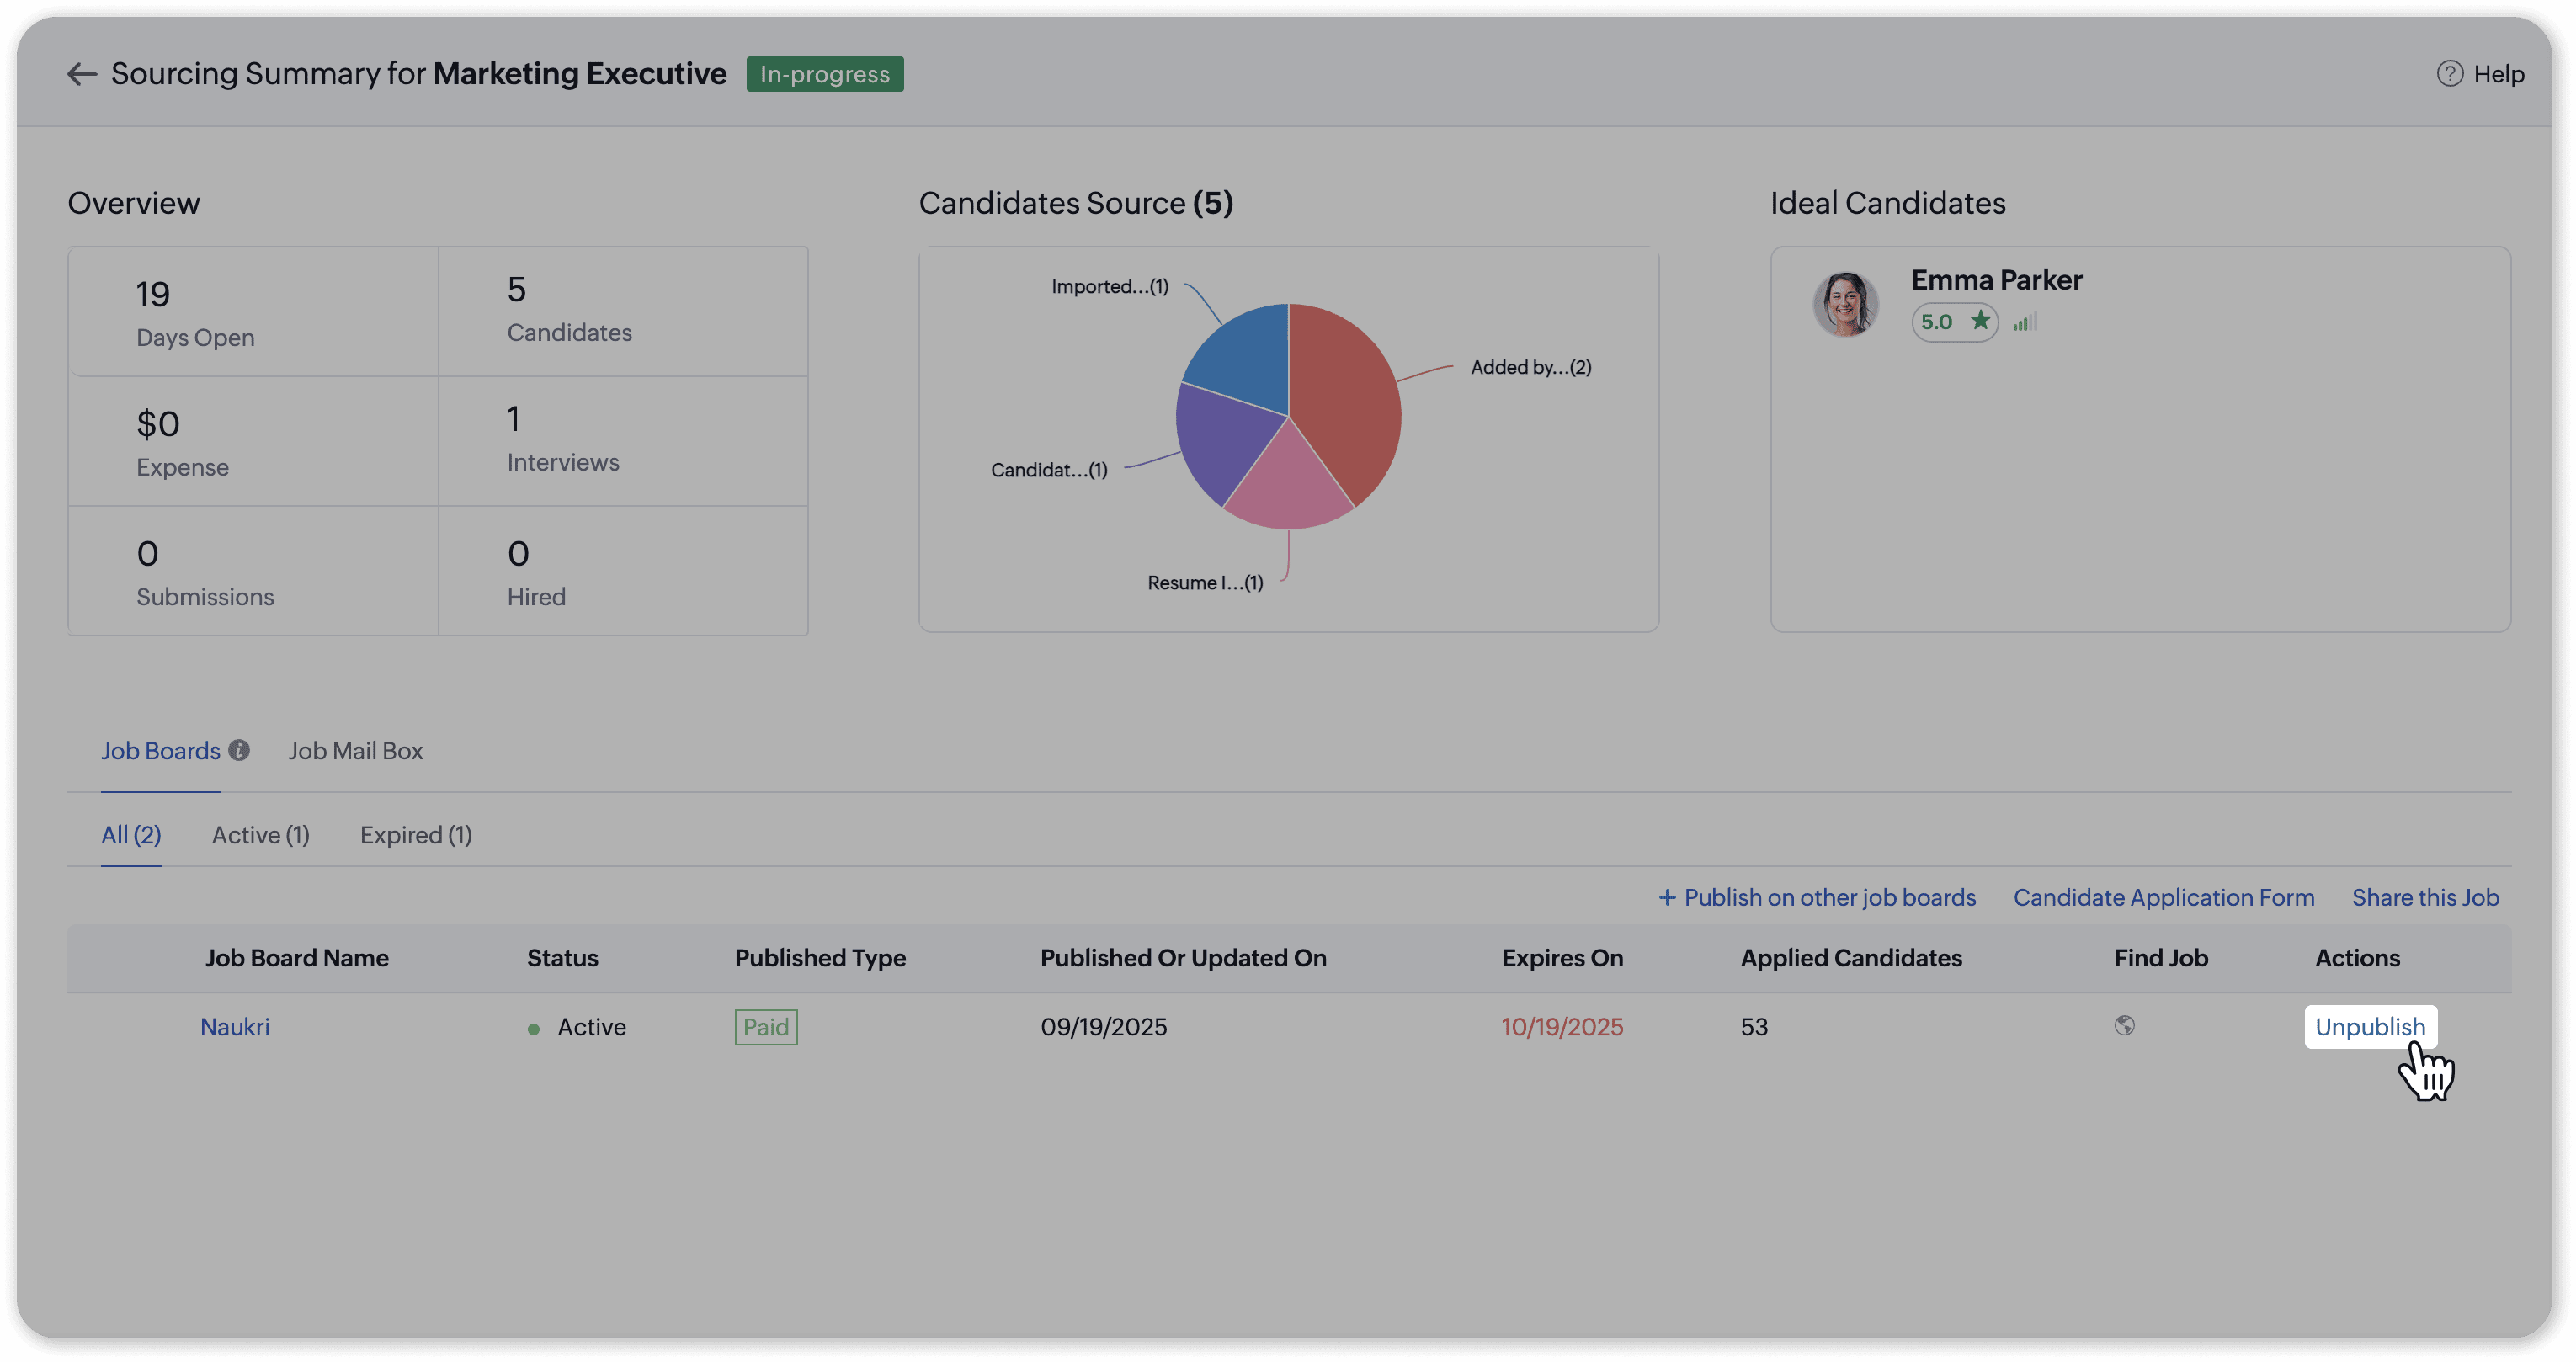Open the Naukri job board link
This screenshot has height=1362, width=2576.
coord(235,1027)
